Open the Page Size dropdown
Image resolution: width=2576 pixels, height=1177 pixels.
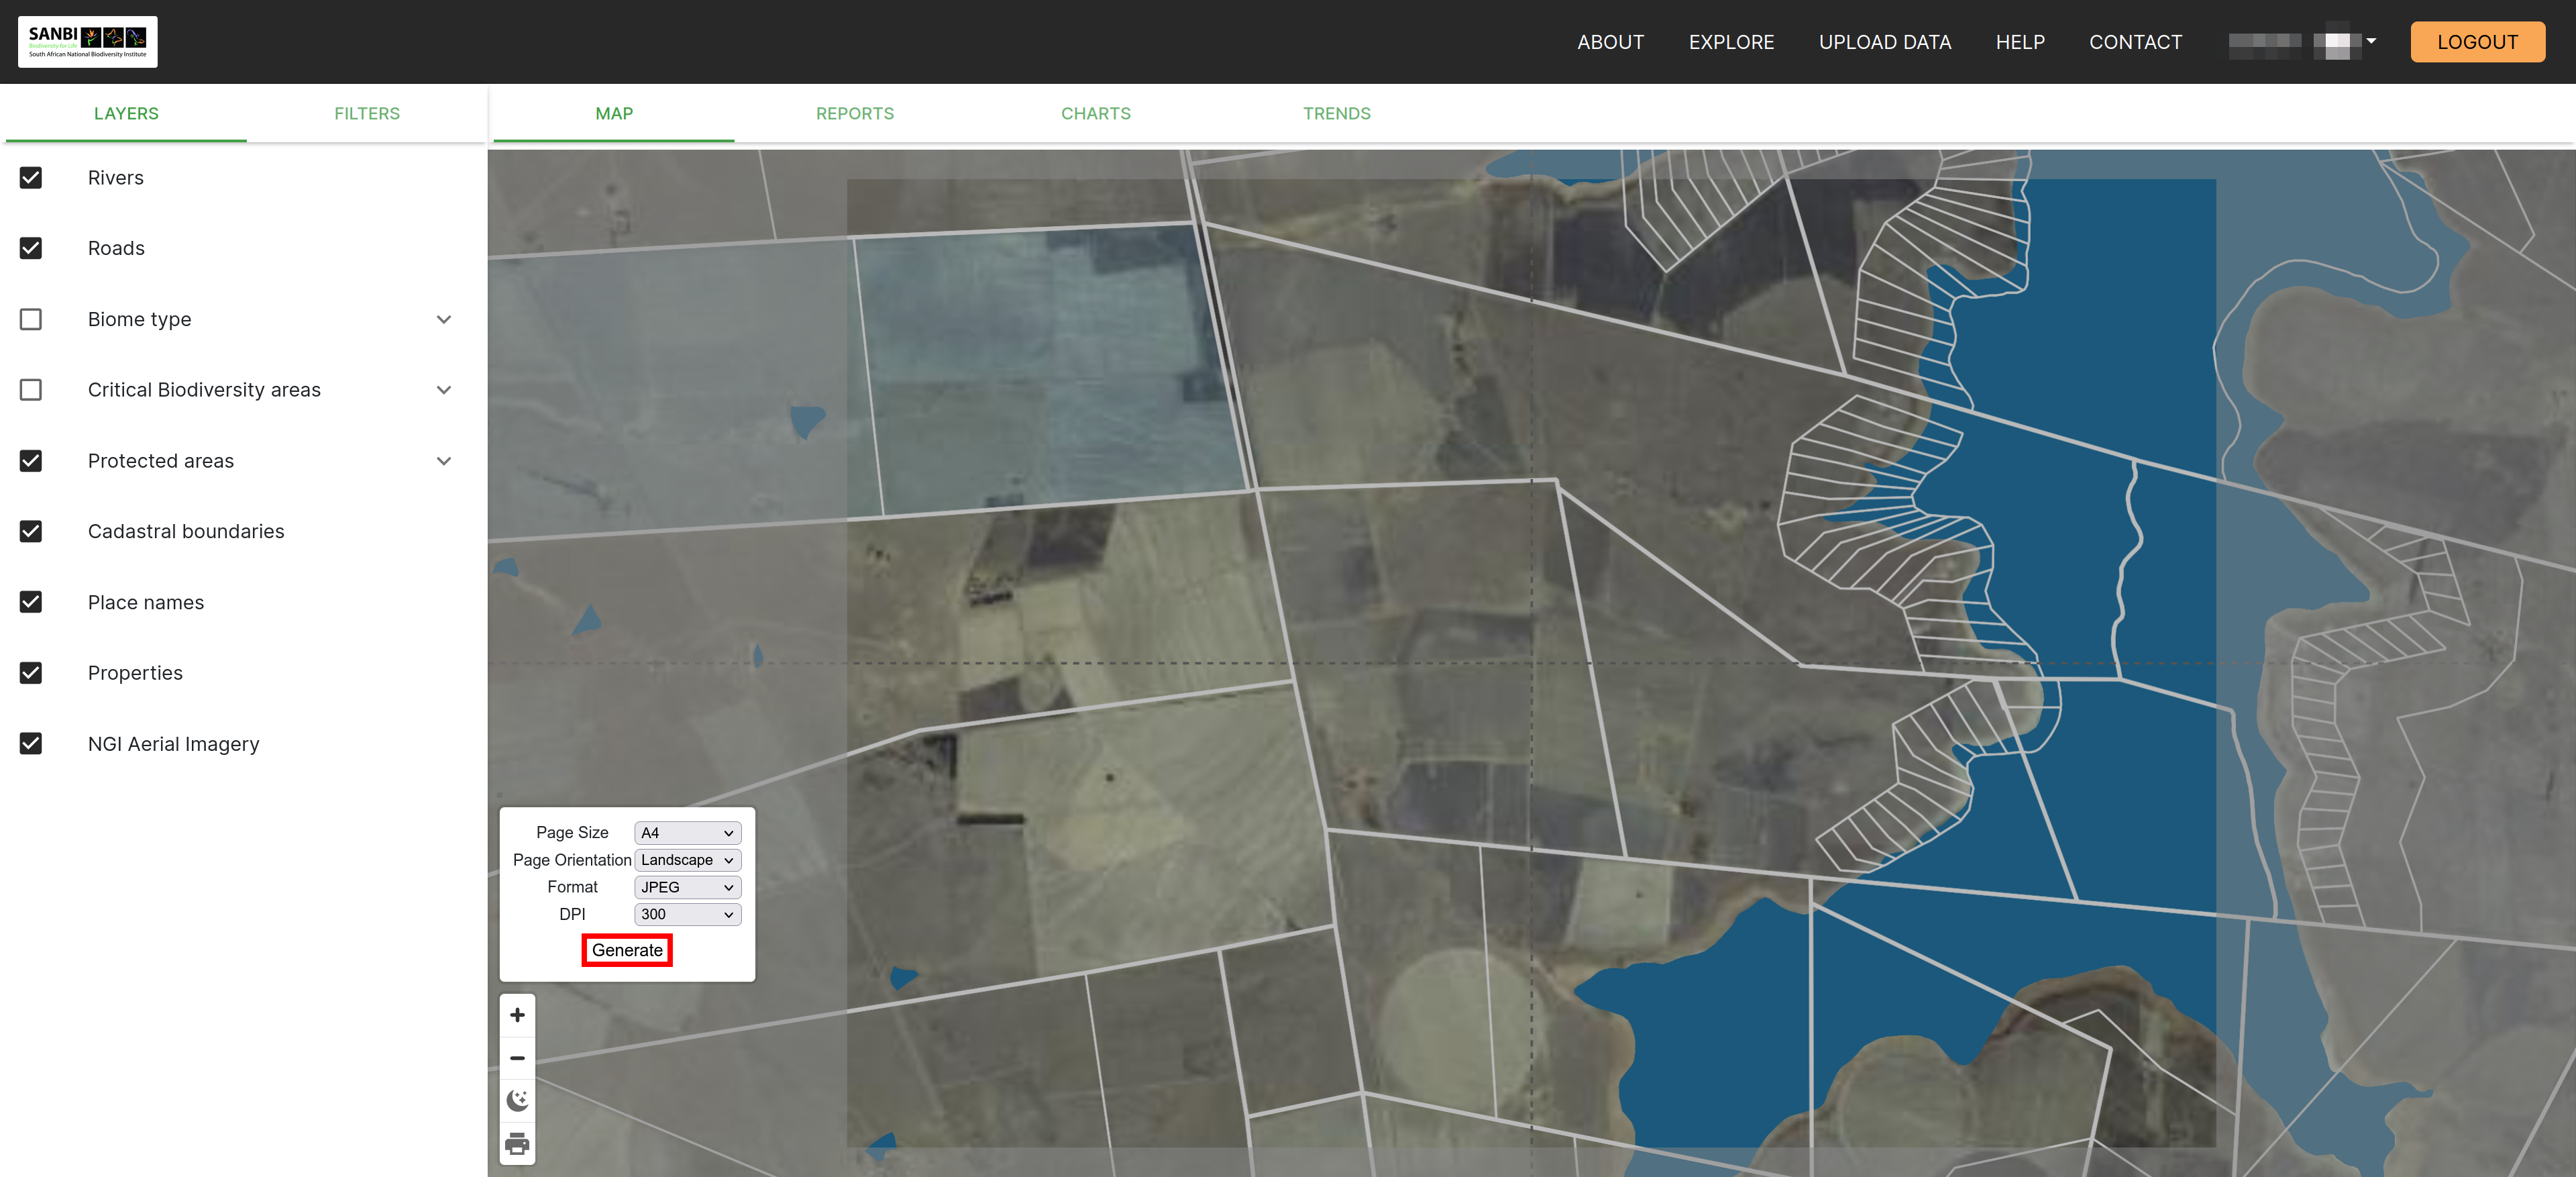687,833
